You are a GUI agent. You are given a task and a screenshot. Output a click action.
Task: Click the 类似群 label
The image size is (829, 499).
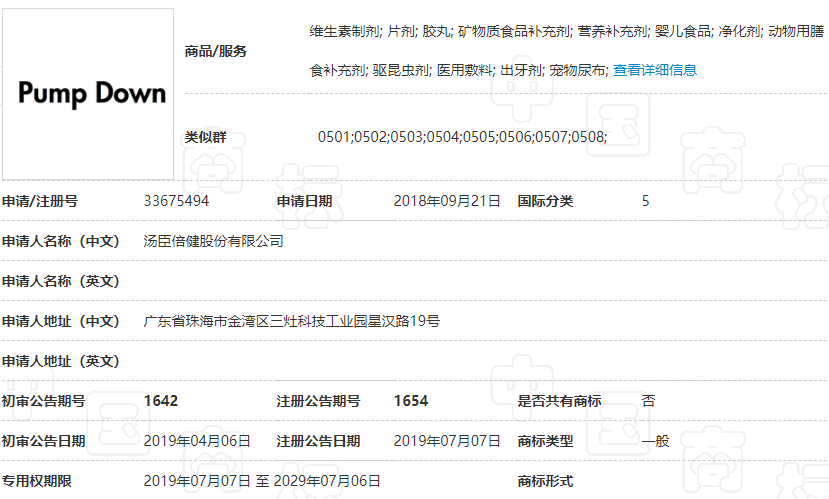205,137
